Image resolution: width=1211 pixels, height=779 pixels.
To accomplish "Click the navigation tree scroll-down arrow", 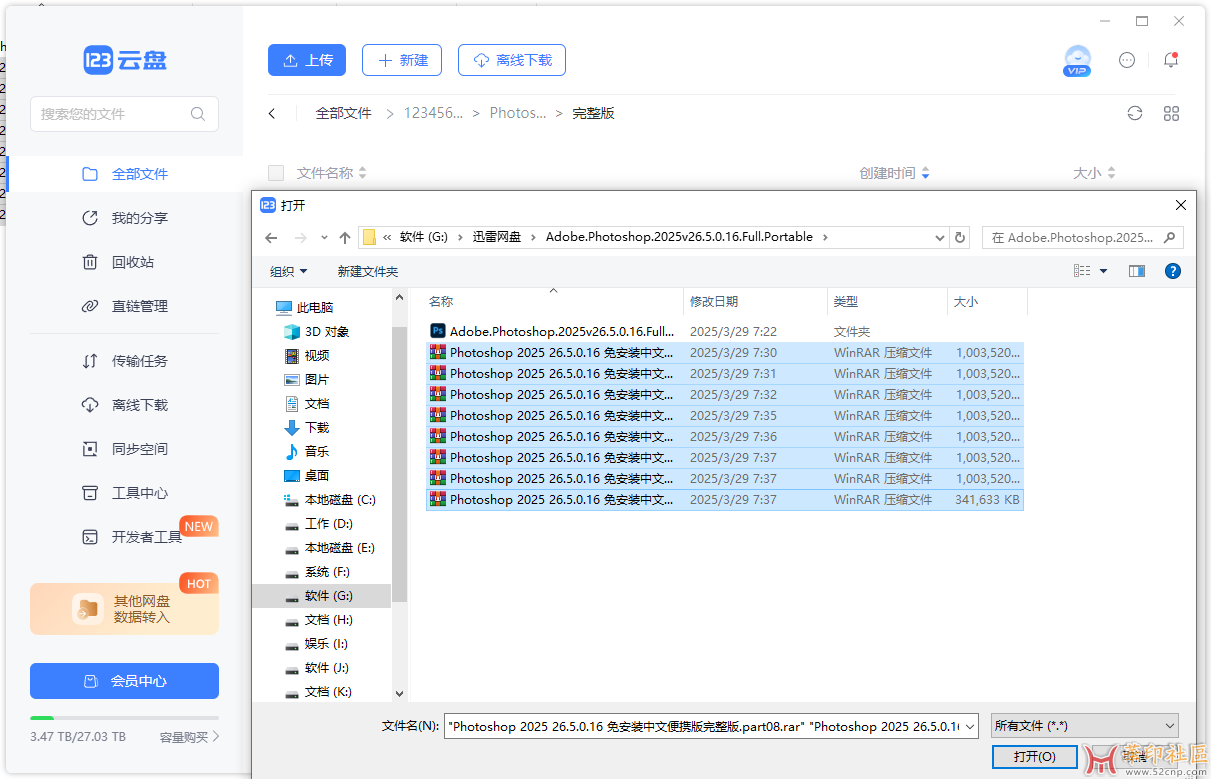I will point(400,693).
